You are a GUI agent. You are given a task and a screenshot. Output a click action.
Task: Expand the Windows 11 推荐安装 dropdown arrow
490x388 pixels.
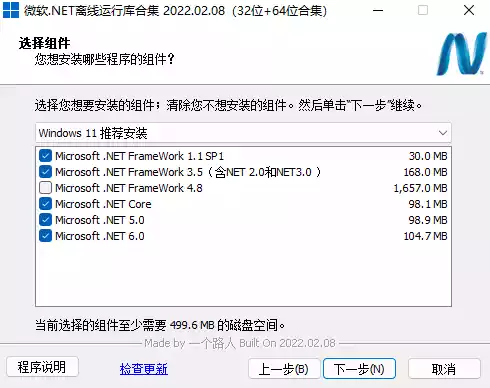pyautogui.click(x=443, y=133)
